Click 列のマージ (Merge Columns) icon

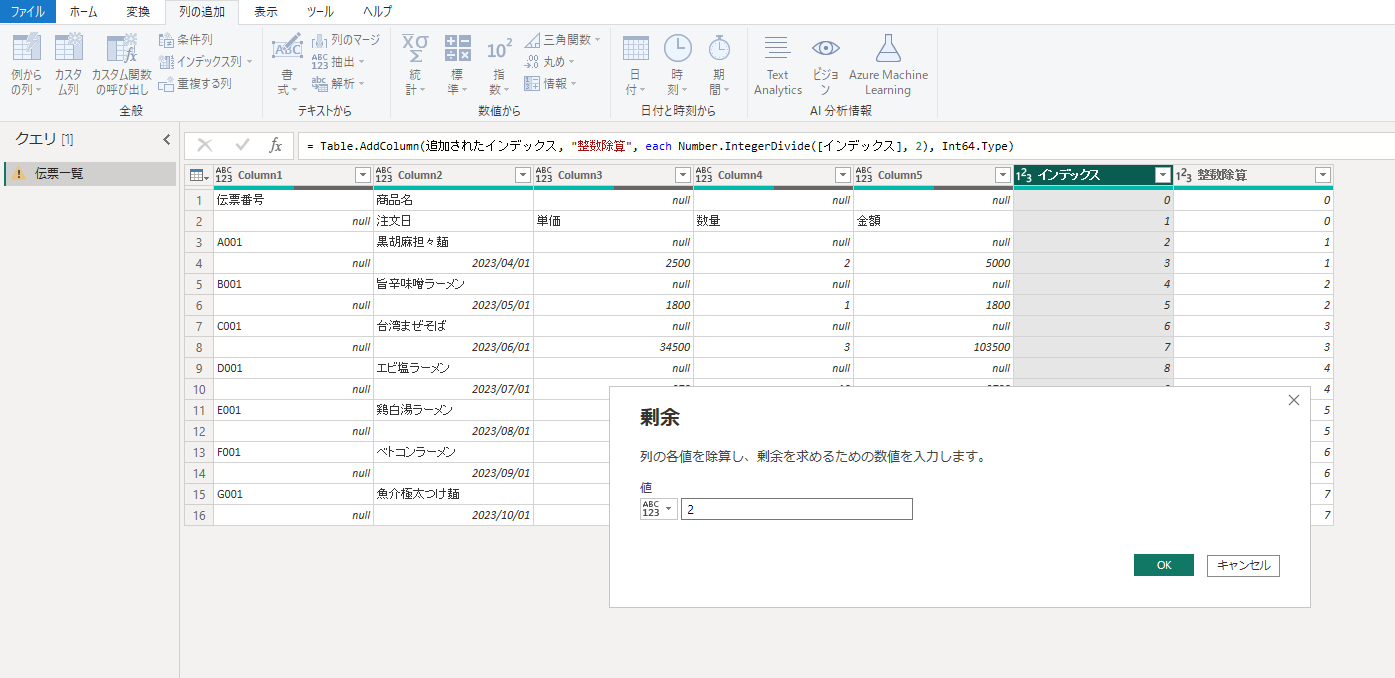(x=346, y=40)
